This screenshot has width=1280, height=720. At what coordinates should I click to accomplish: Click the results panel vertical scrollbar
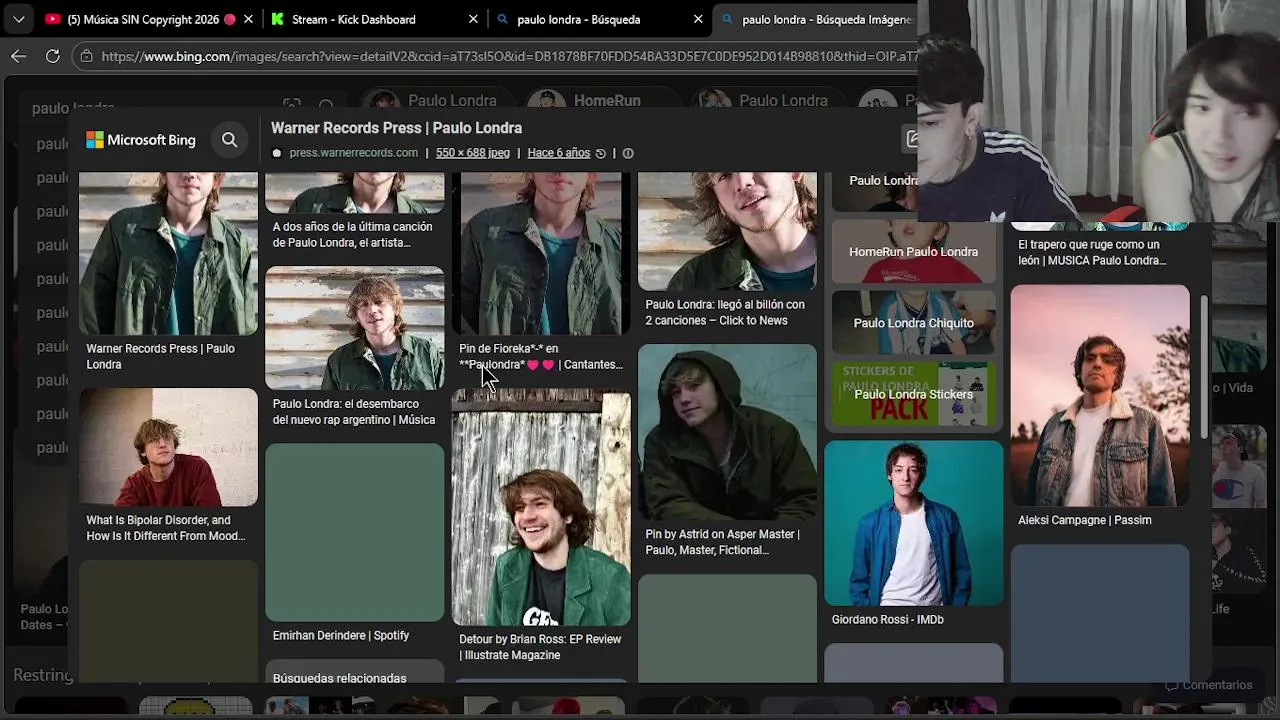point(1204,366)
